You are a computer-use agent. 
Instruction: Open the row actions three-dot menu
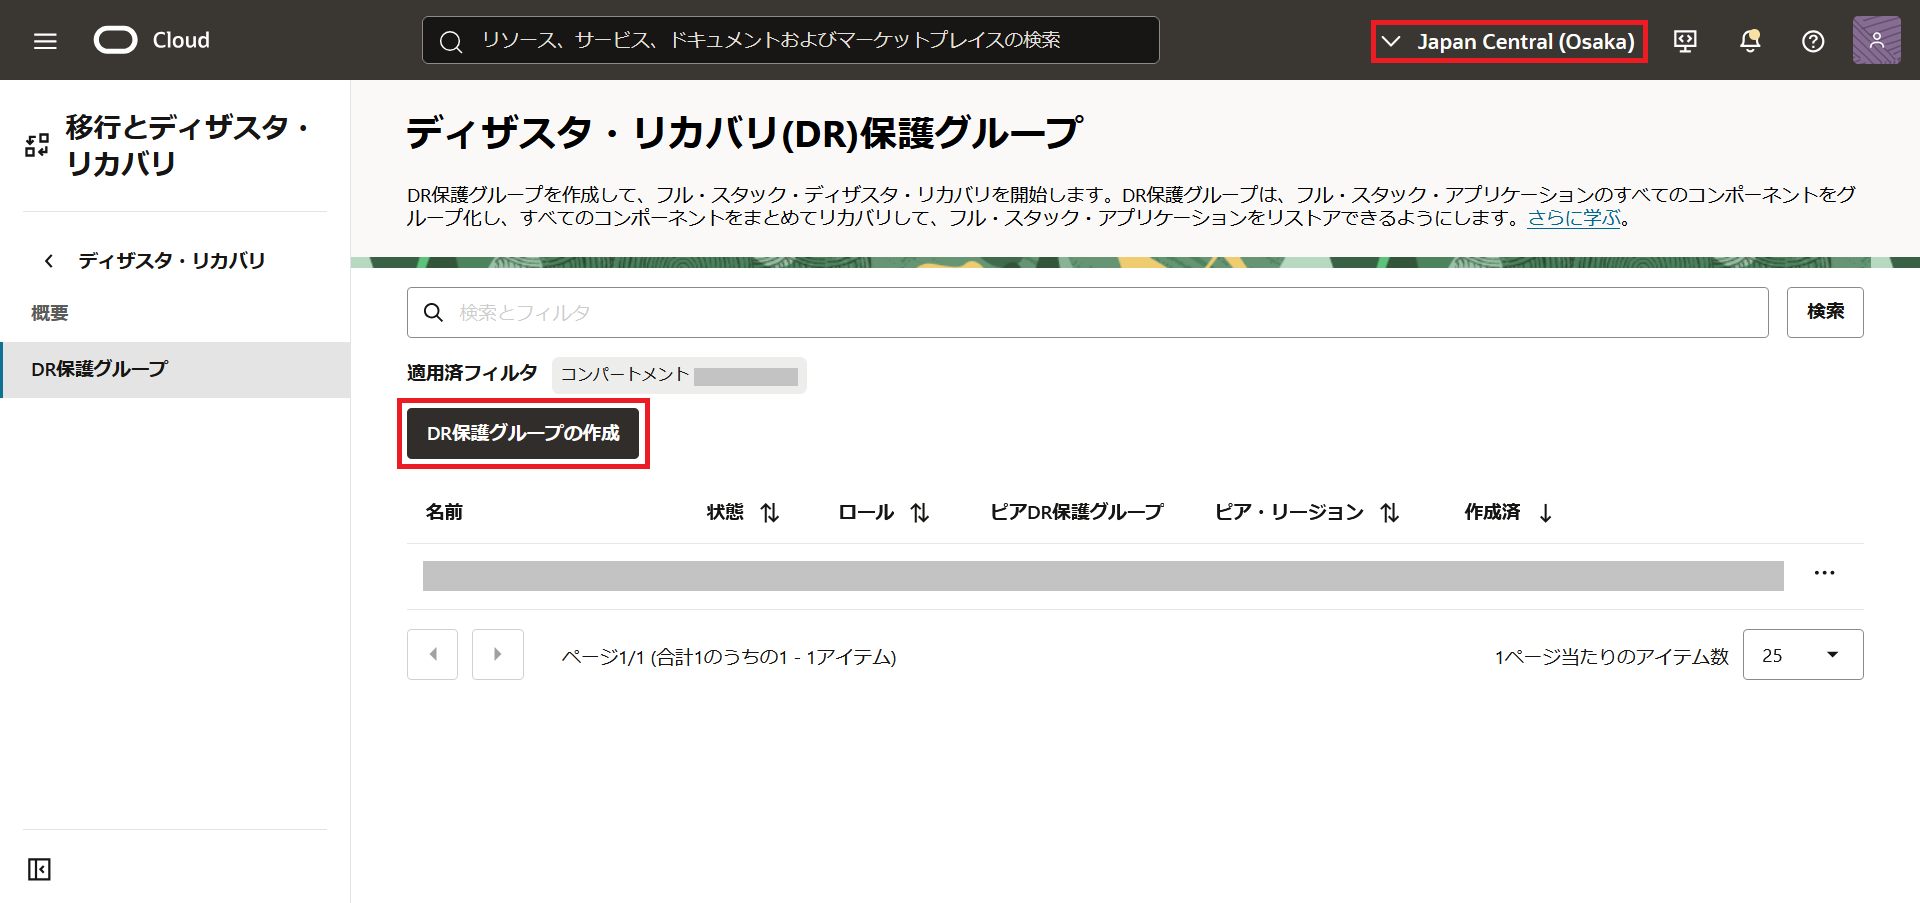(1824, 573)
